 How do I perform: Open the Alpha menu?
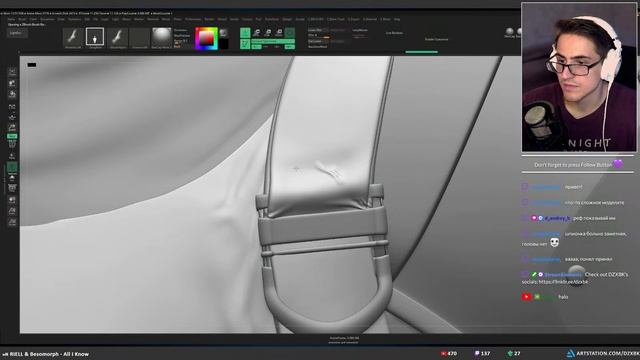tap(11, 19)
